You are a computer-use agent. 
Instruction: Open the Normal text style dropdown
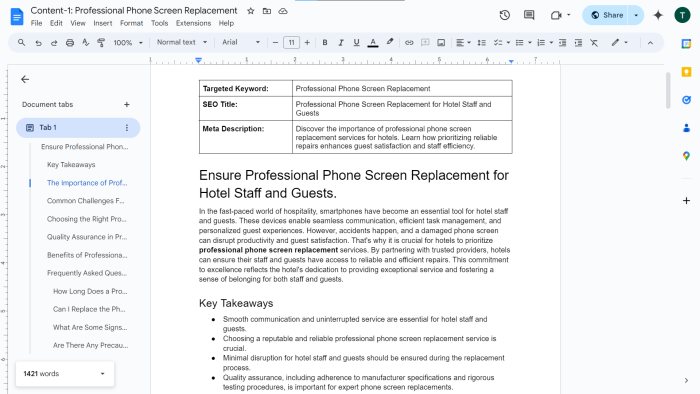click(182, 42)
